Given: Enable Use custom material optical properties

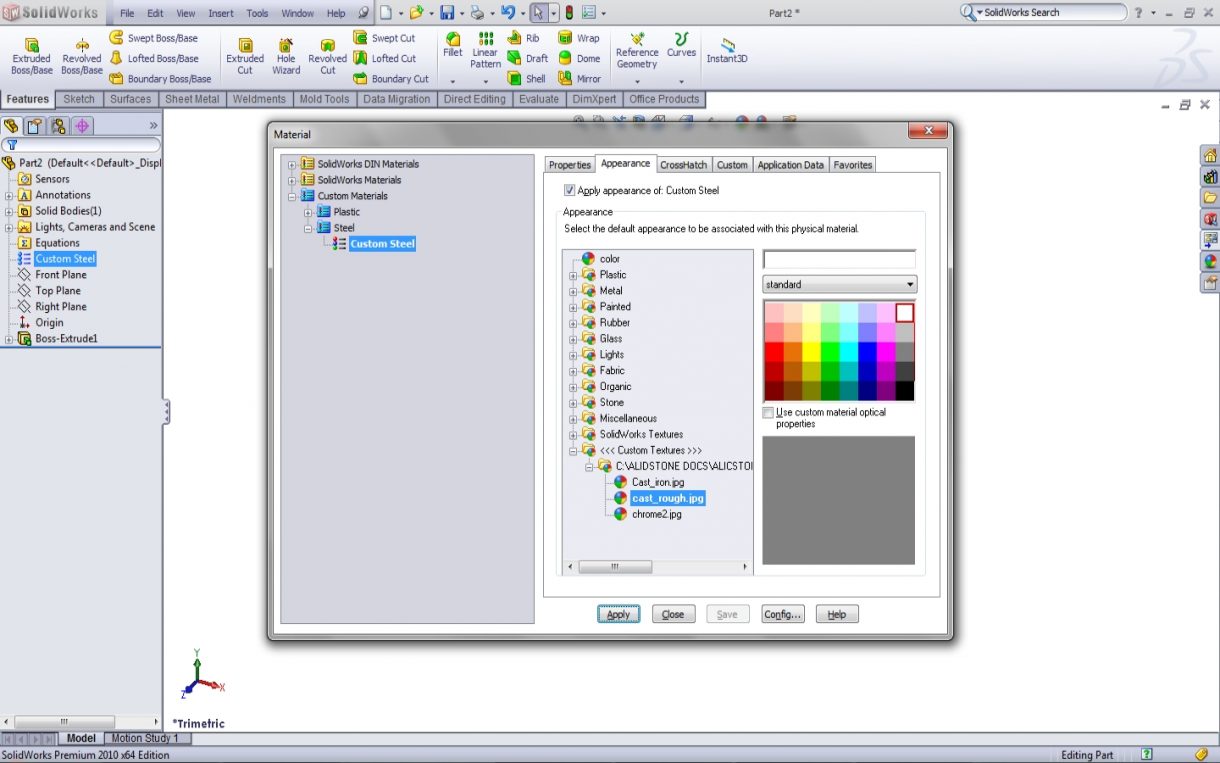Looking at the screenshot, I should (x=768, y=412).
